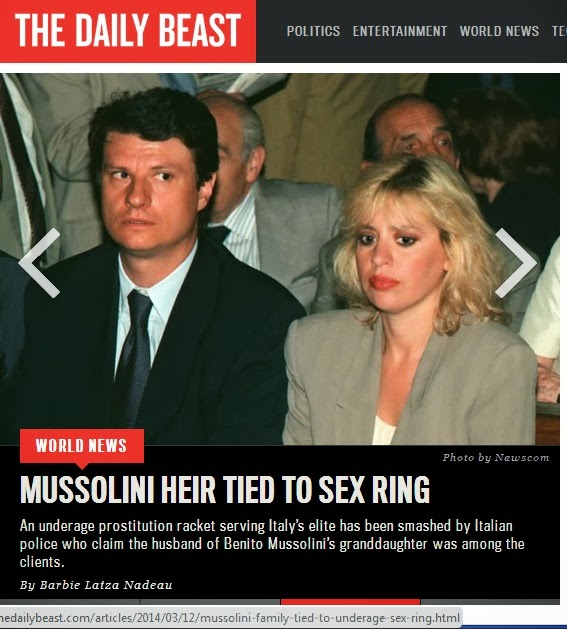Go to the previous carousel slide arrow

(39, 263)
